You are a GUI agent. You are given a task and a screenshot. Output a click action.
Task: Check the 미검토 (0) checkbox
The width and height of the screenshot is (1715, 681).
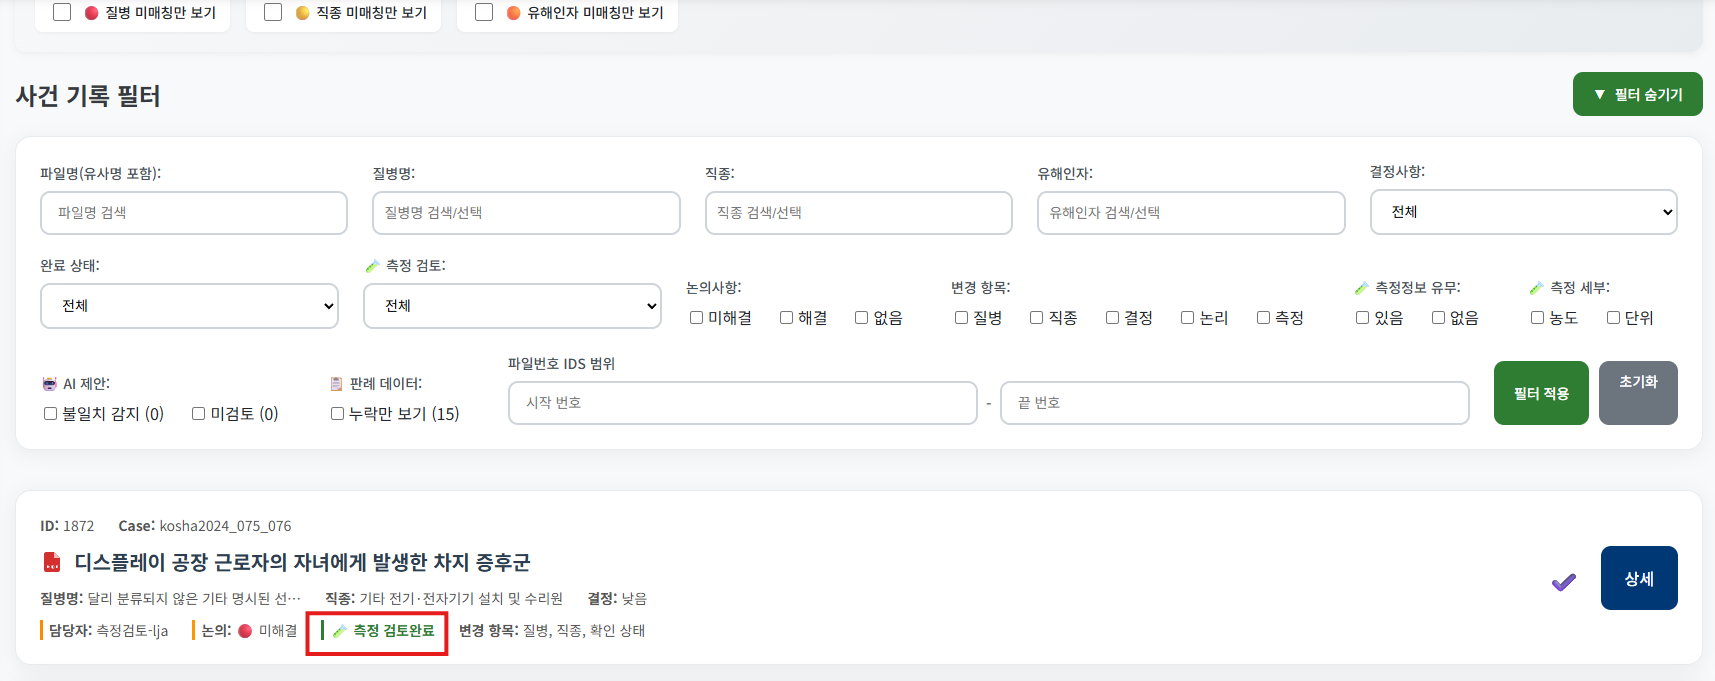tap(199, 414)
